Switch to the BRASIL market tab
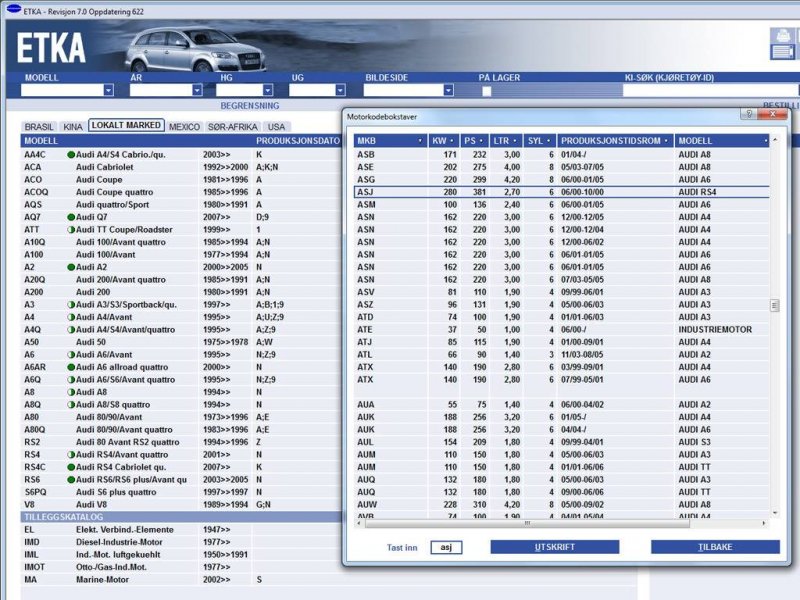 point(39,127)
